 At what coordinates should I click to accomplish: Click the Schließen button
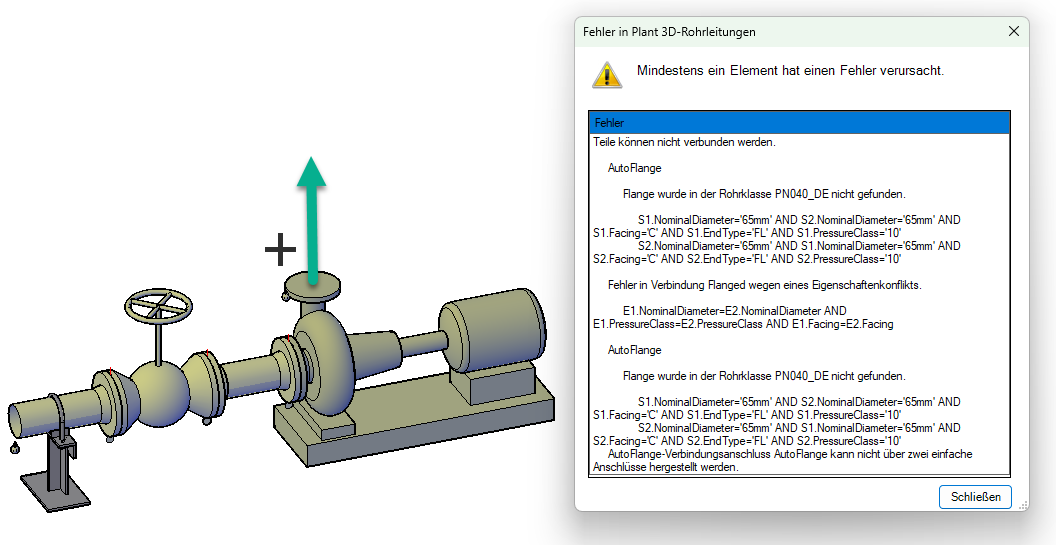(975, 497)
